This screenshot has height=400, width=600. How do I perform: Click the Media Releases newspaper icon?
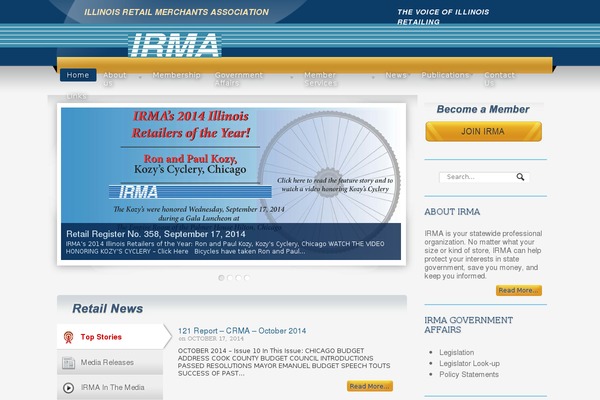coord(68,362)
